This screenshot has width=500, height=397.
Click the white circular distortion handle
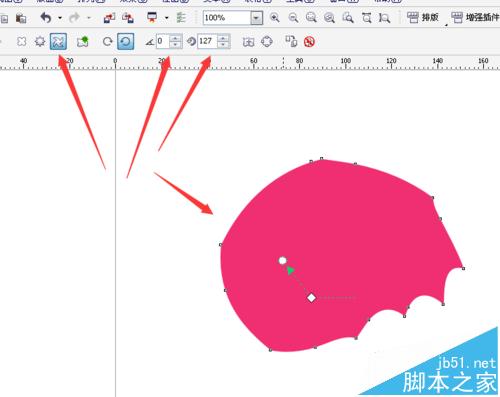tap(282, 260)
